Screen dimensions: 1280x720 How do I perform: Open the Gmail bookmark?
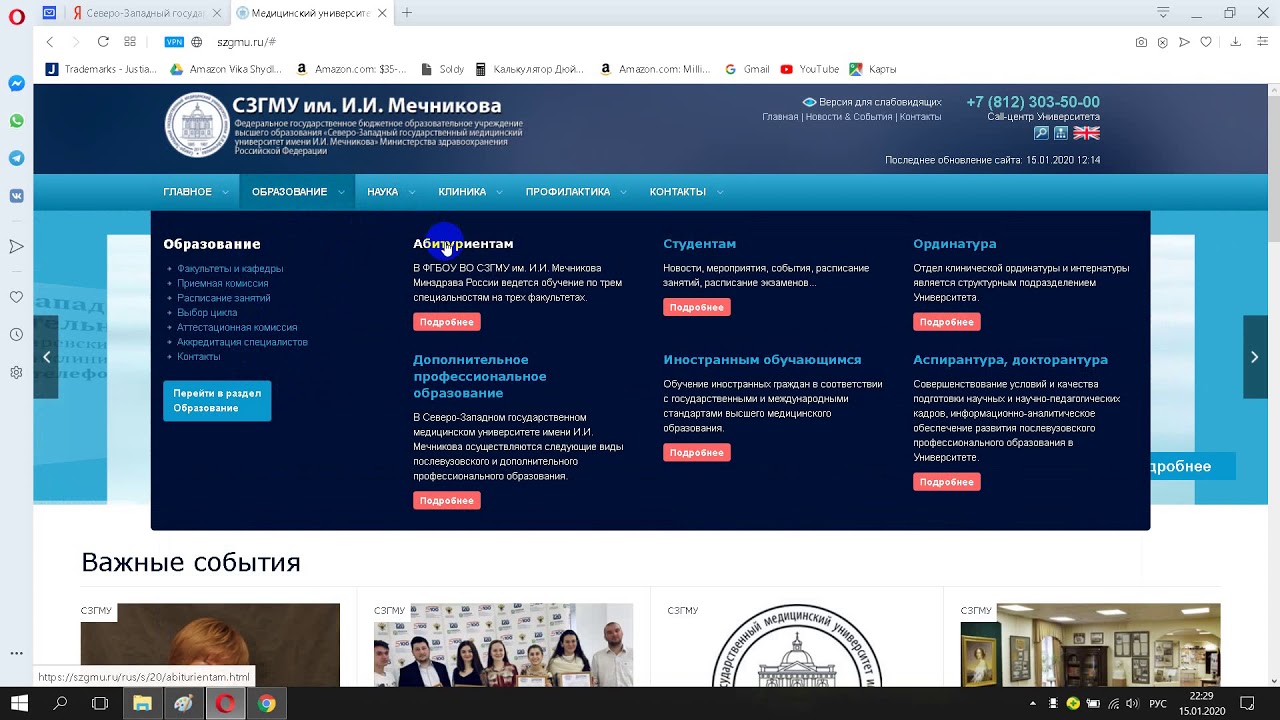(x=747, y=69)
